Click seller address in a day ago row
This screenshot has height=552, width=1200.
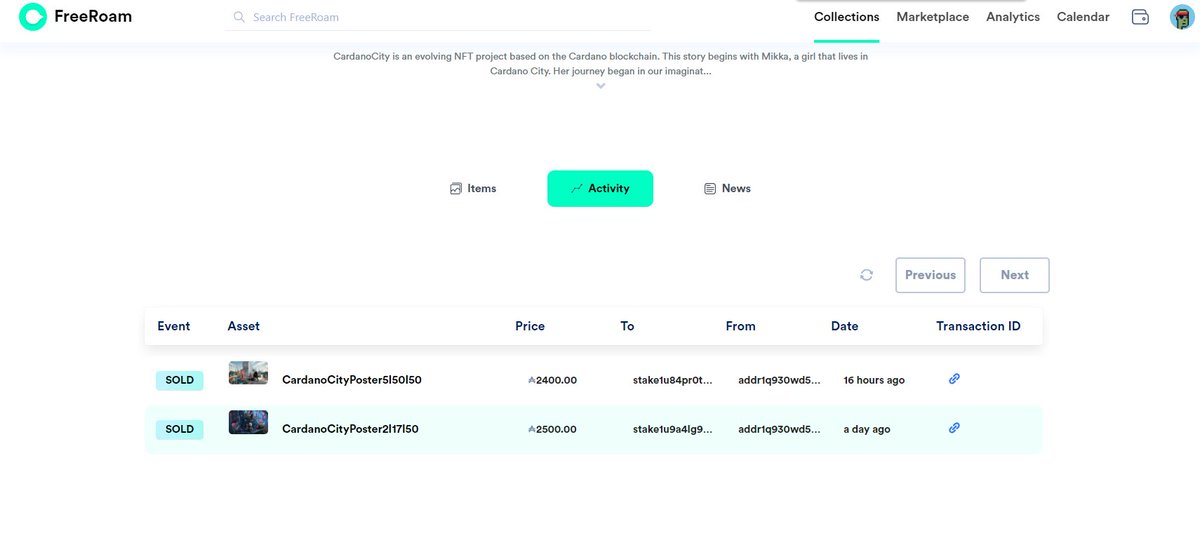tap(779, 429)
